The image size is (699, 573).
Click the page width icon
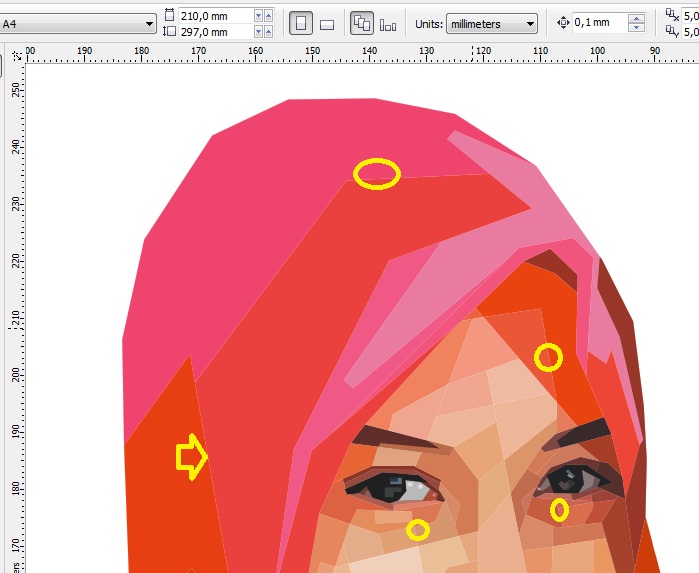(169, 15)
